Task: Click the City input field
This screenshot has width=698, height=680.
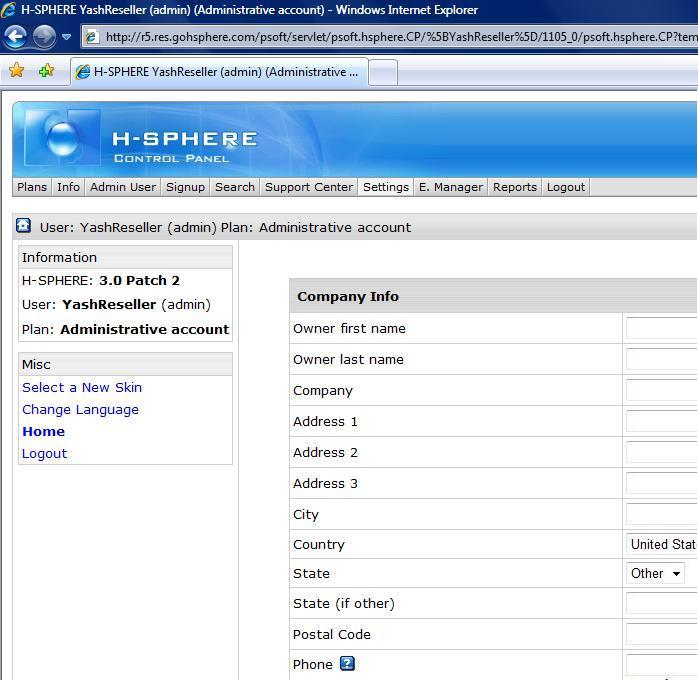Action: tap(661, 514)
